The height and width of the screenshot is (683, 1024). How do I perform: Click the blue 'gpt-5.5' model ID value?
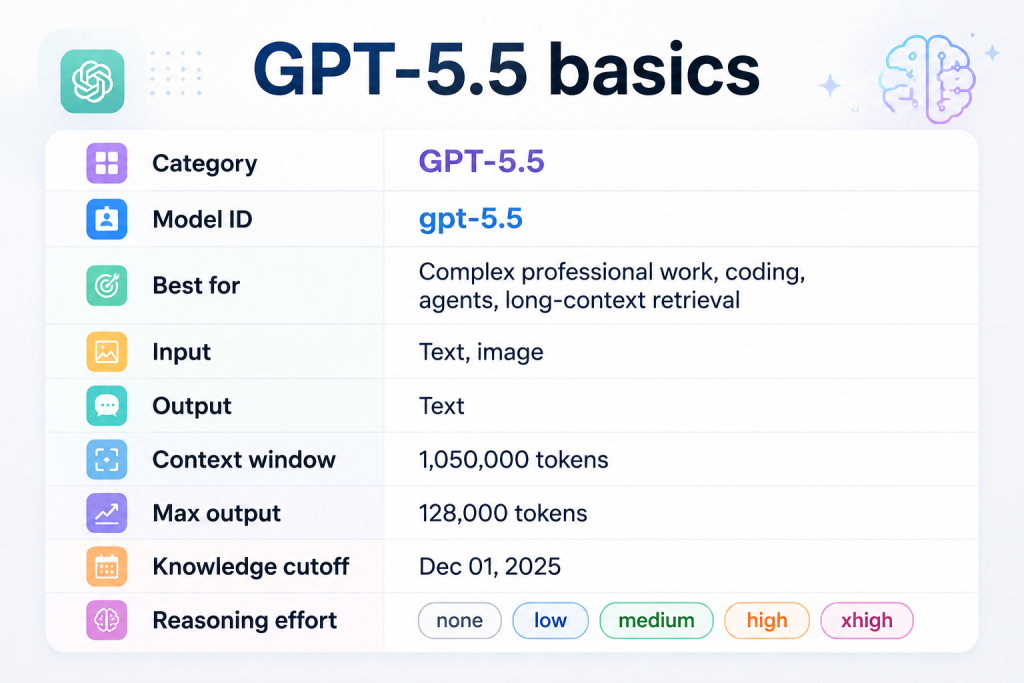(x=471, y=219)
